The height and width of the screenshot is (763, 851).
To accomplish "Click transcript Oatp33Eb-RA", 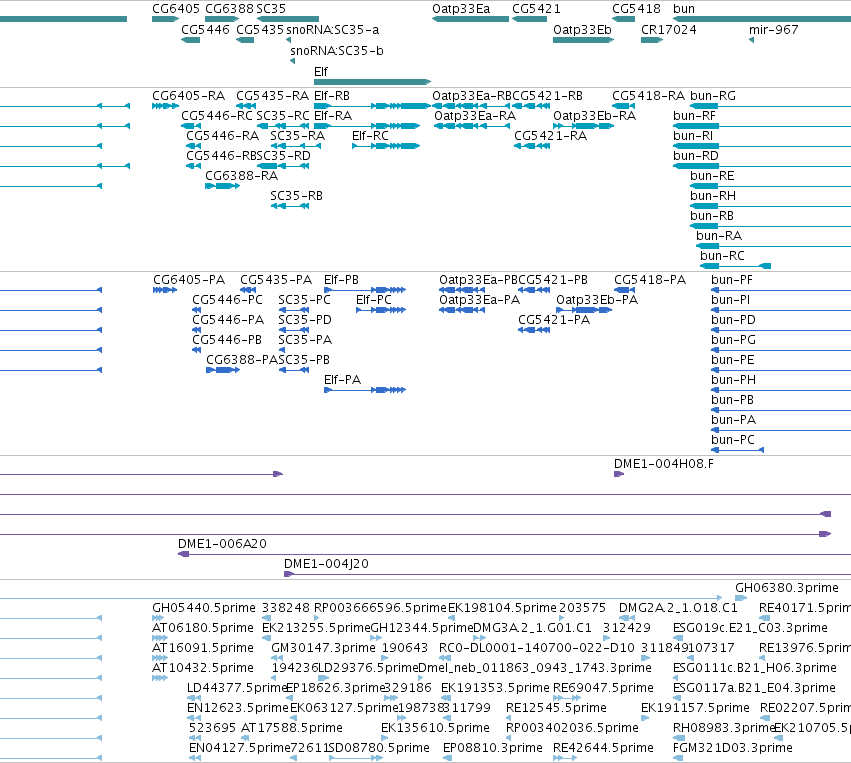I will point(583,126).
